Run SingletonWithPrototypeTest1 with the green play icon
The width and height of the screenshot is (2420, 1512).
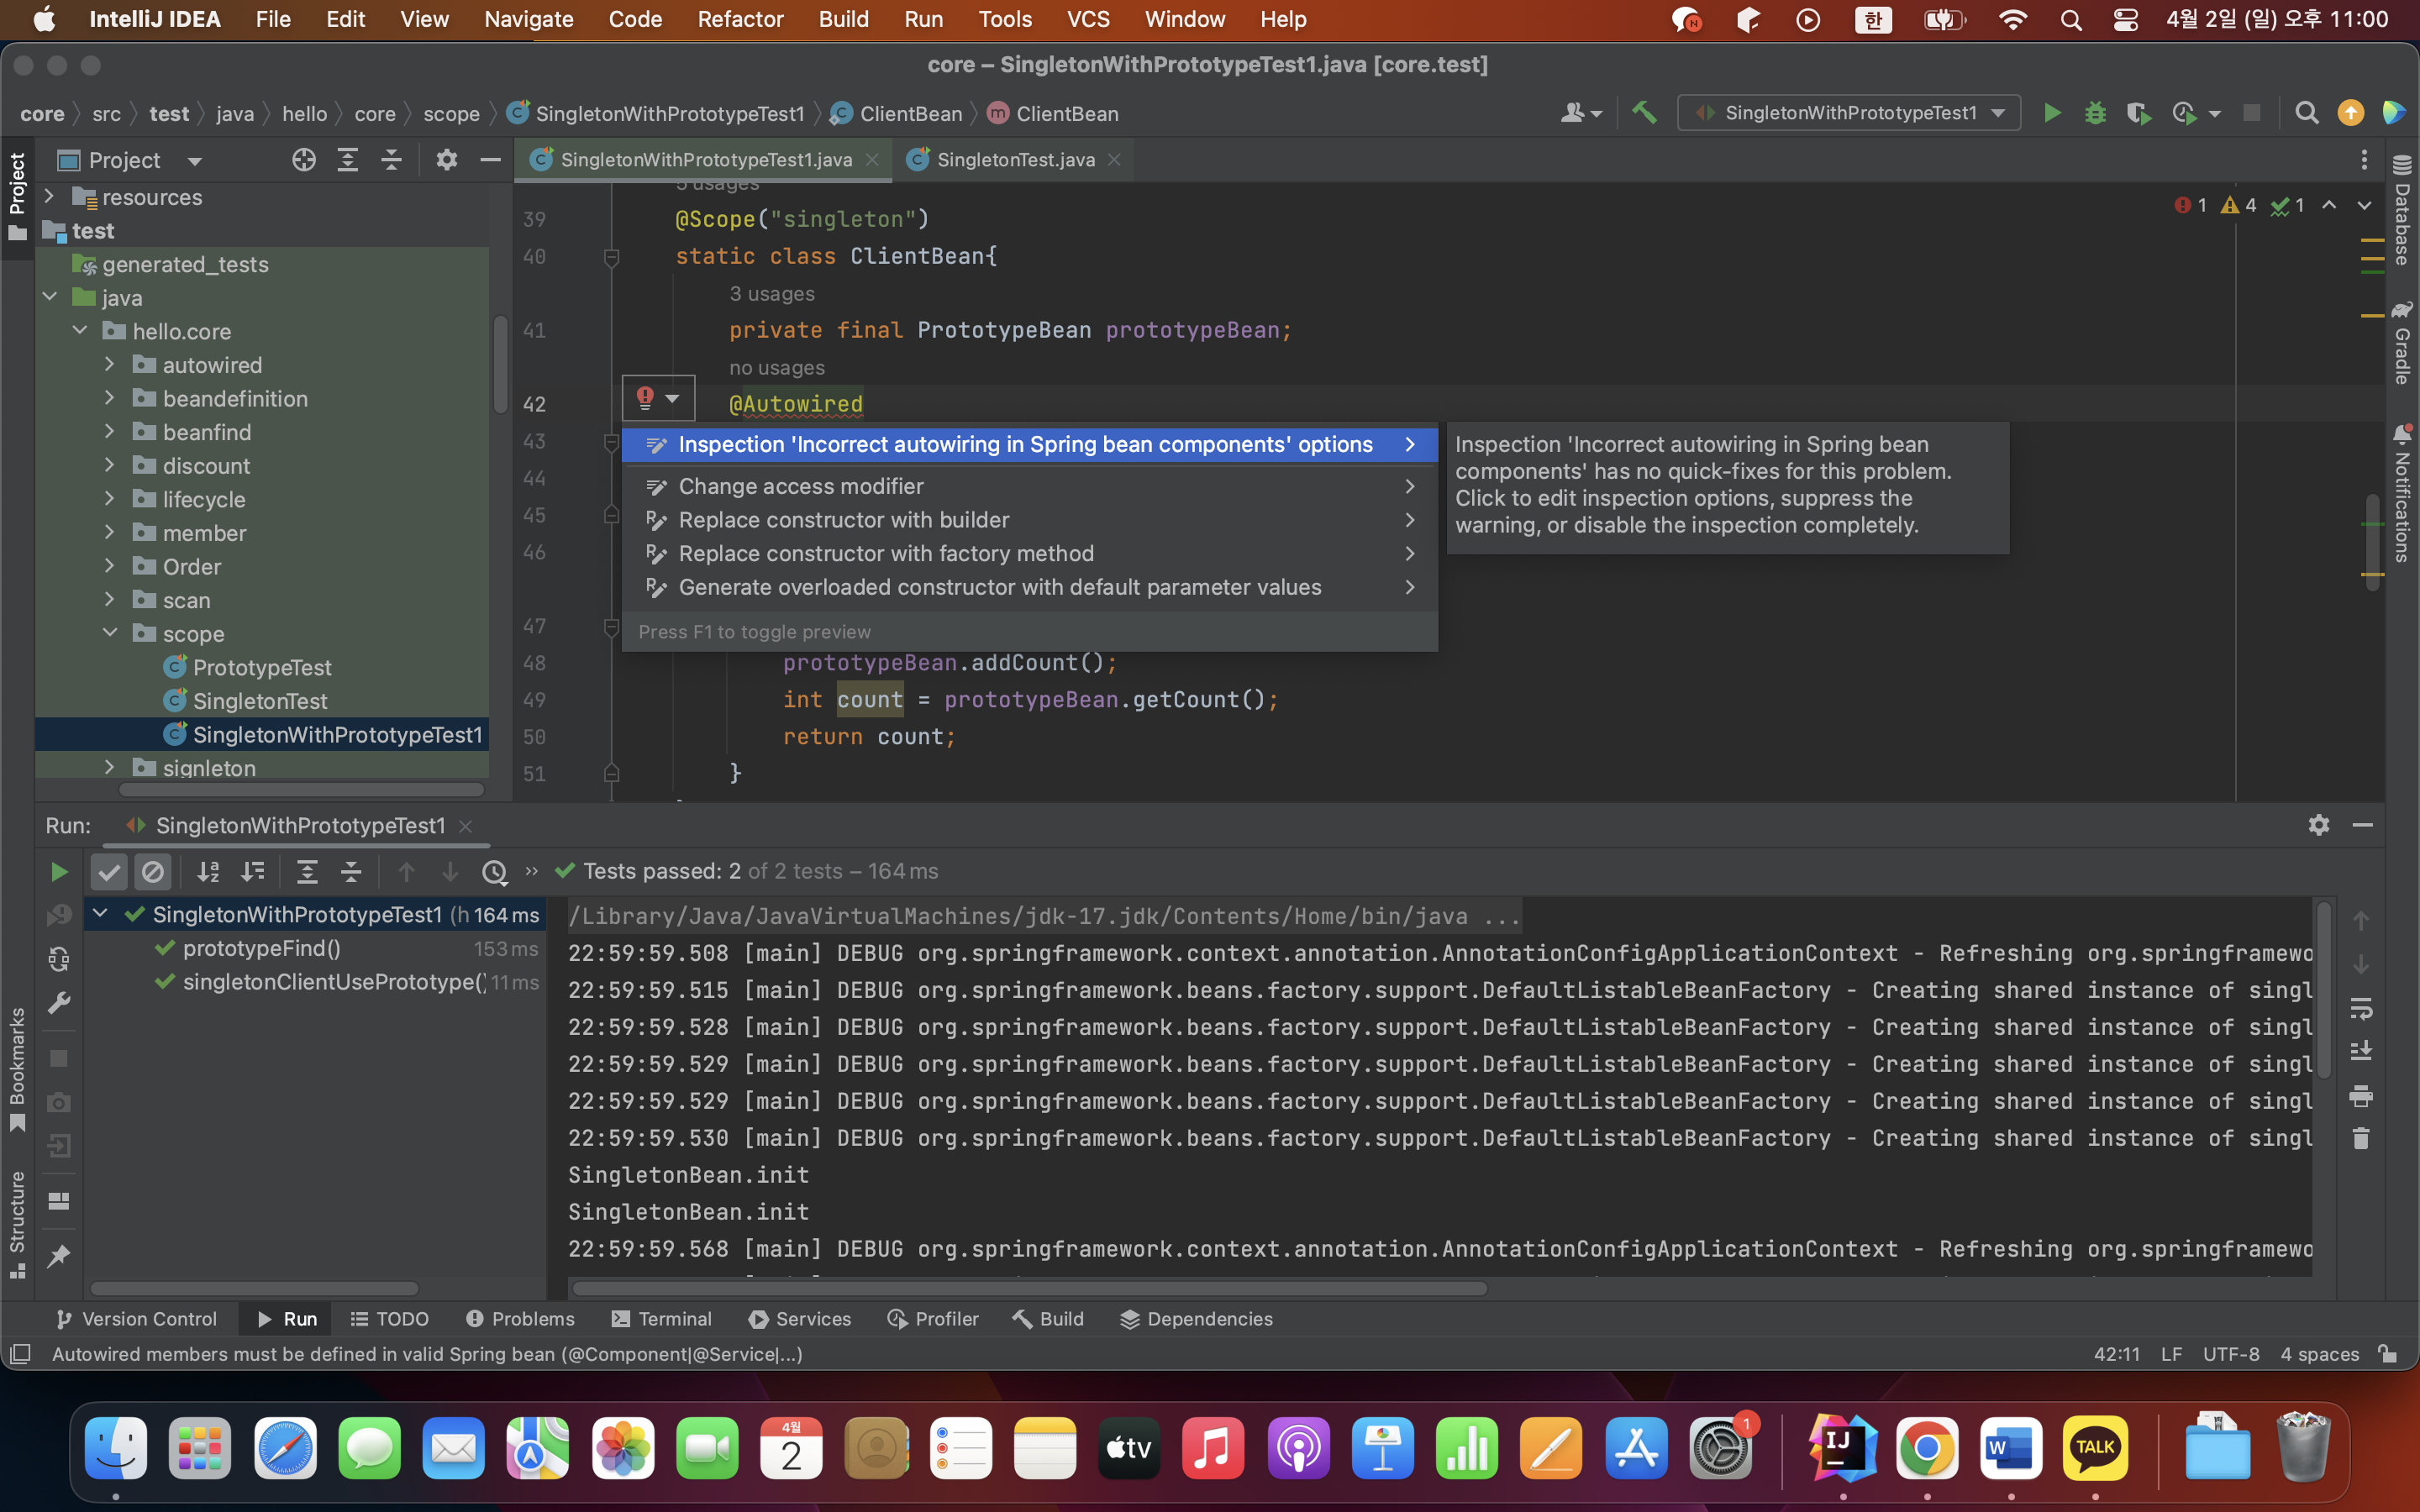[2052, 113]
